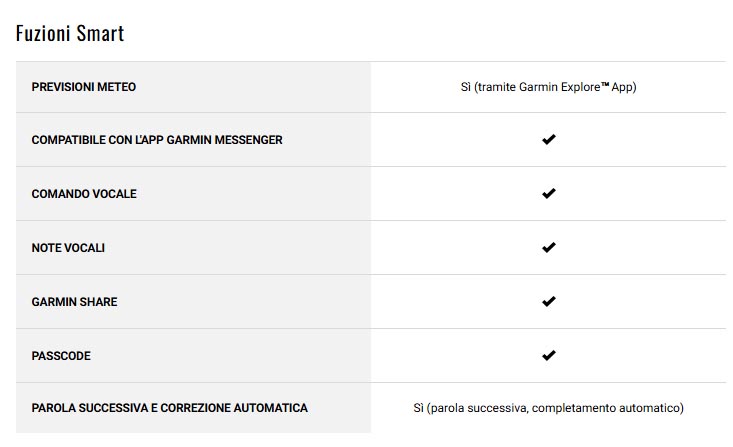733x447 pixels.
Task: Click the "Passcode" label text
Action: coord(61,355)
